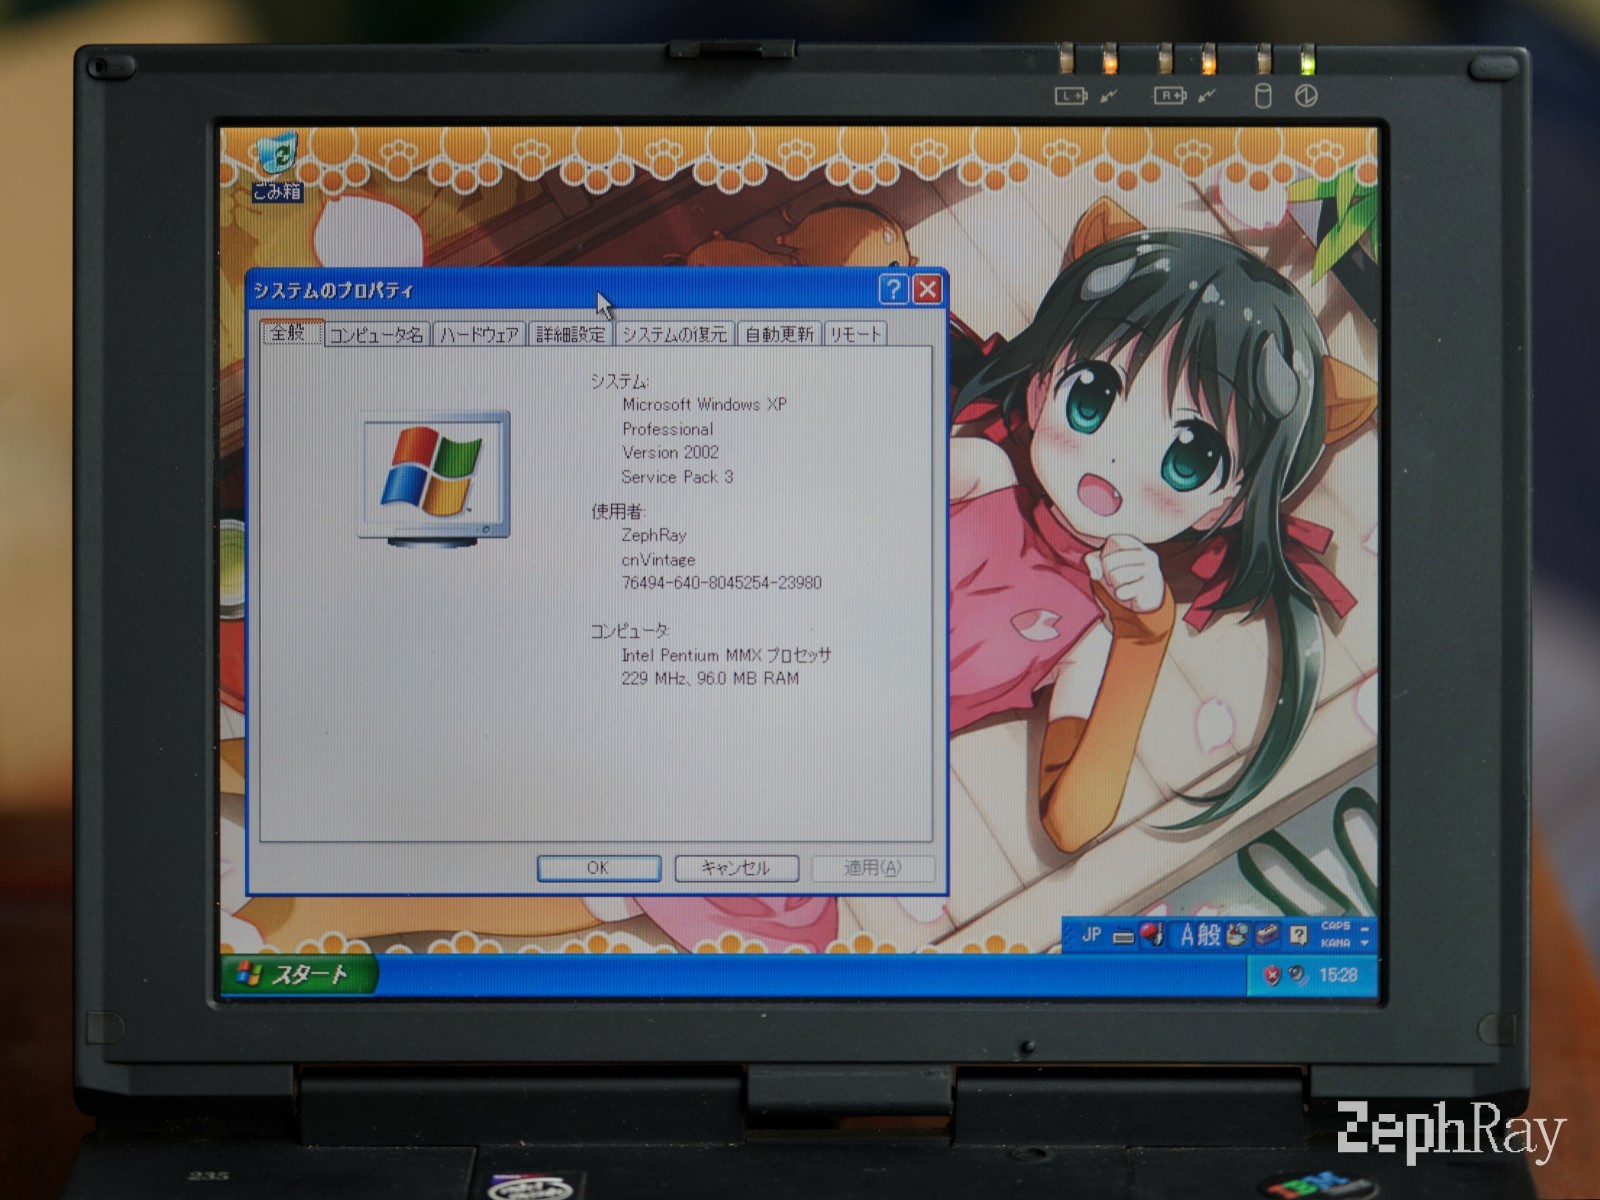Click the Microsoft Windows XP text
Viewport: 1600px width, 1200px height.
point(704,405)
